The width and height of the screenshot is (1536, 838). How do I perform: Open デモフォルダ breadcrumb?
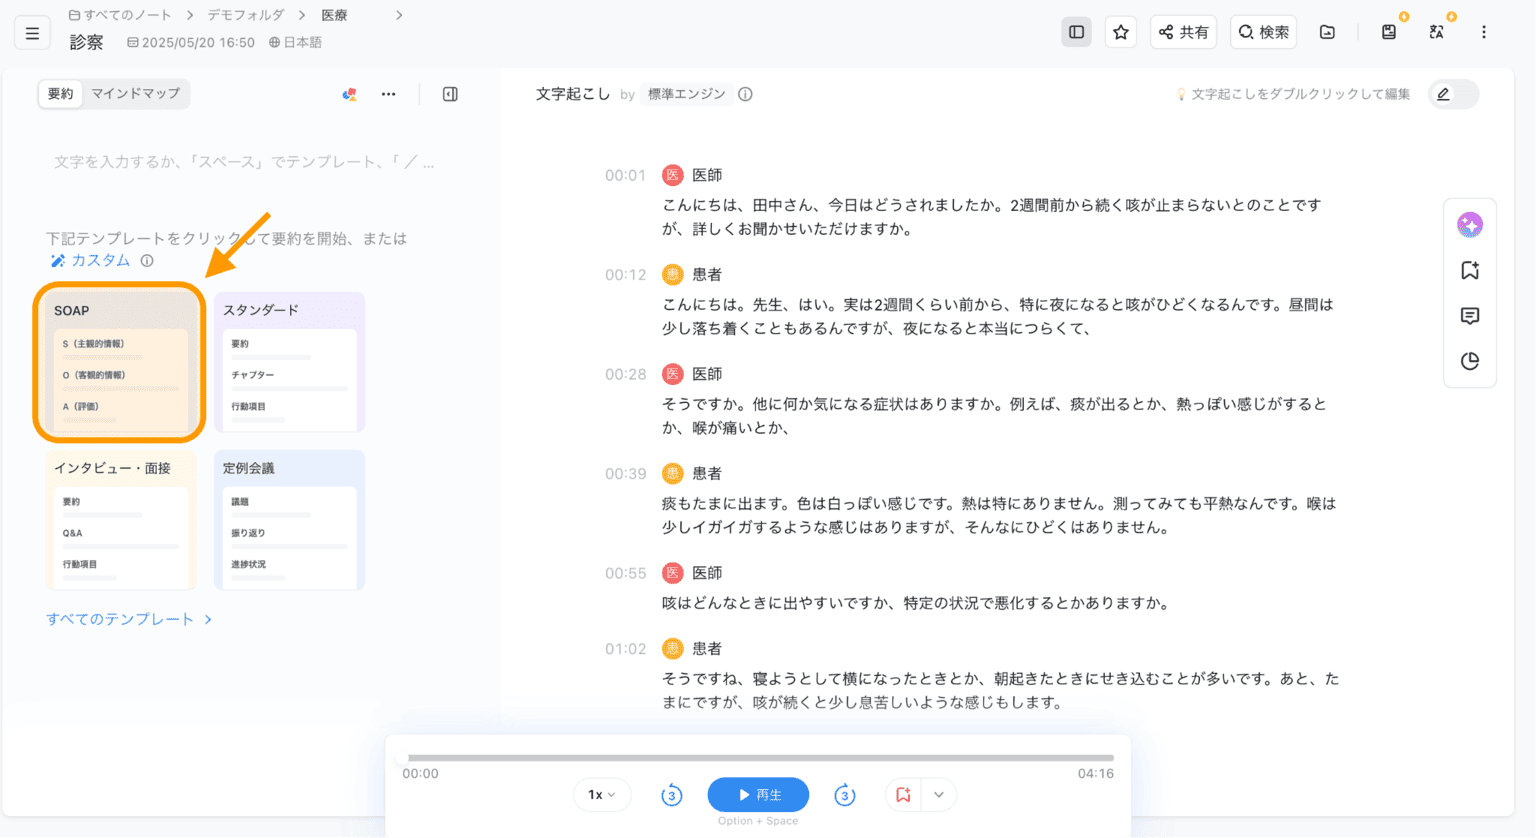(x=246, y=15)
